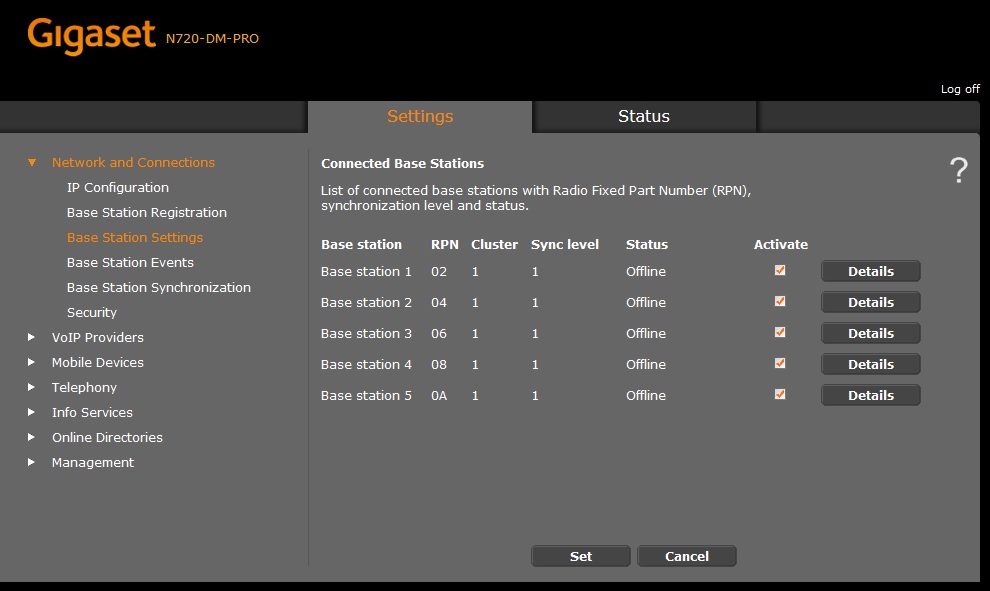Open Details for Base station 4
990x591 pixels.
(870, 364)
